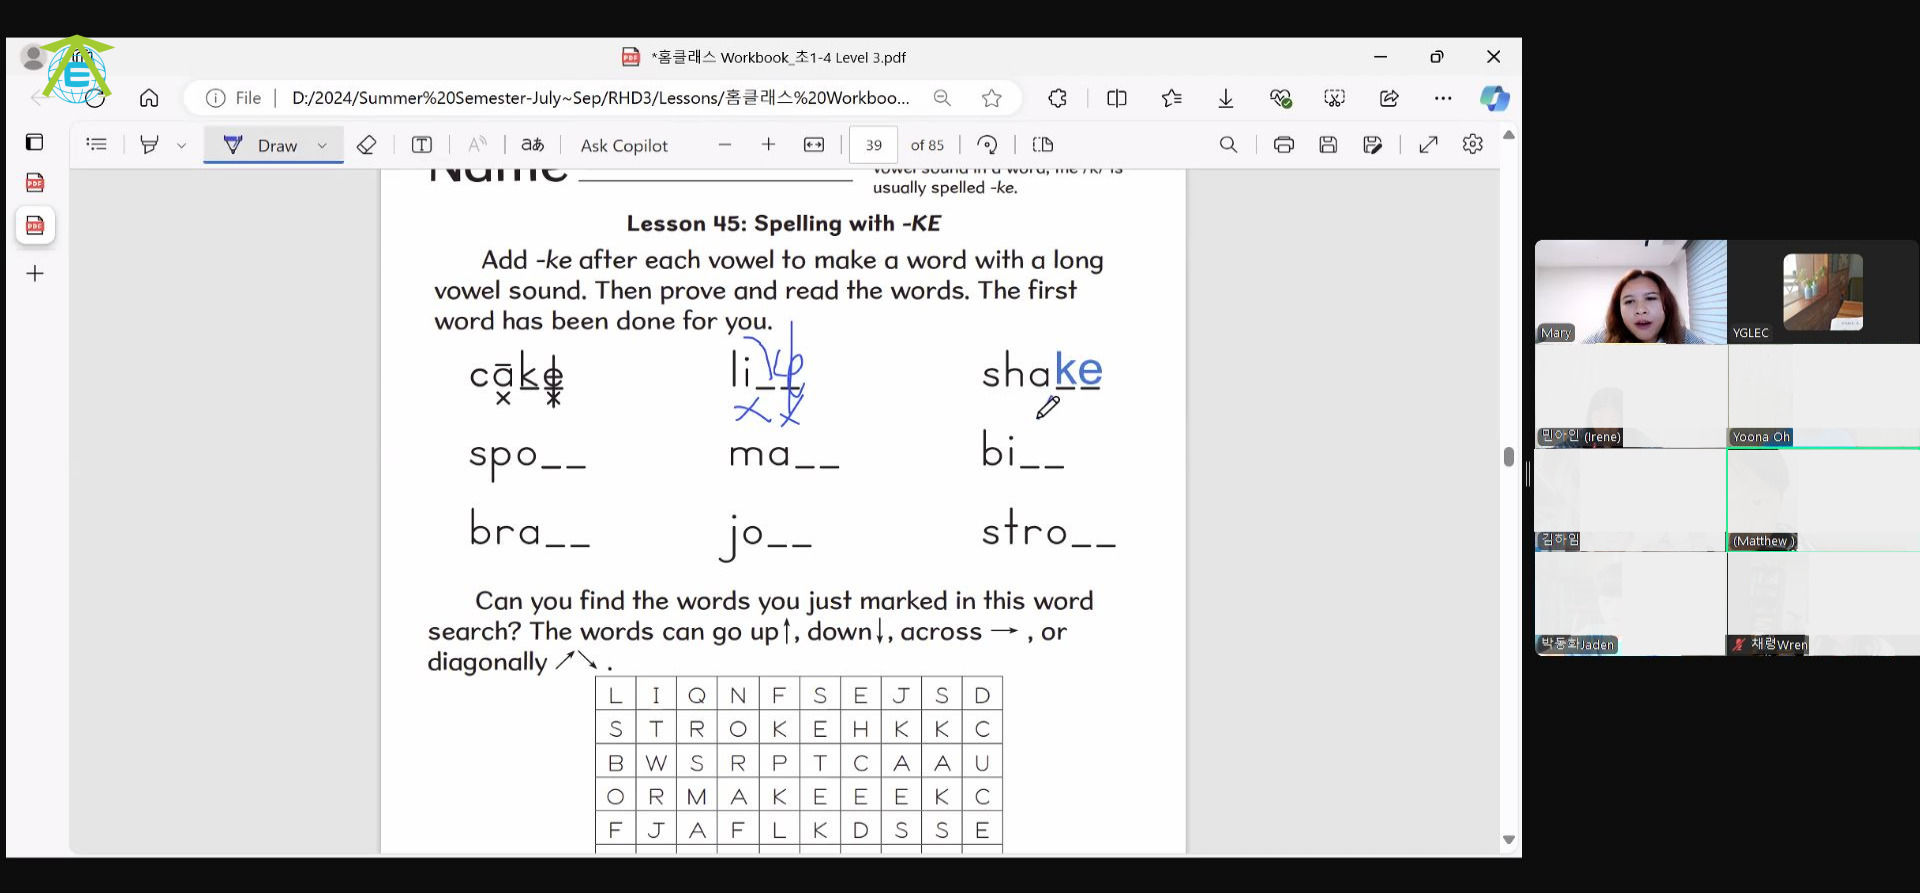Switch to first PDF tab in sidebar
Screen dimensions: 1920x893
coord(35,182)
